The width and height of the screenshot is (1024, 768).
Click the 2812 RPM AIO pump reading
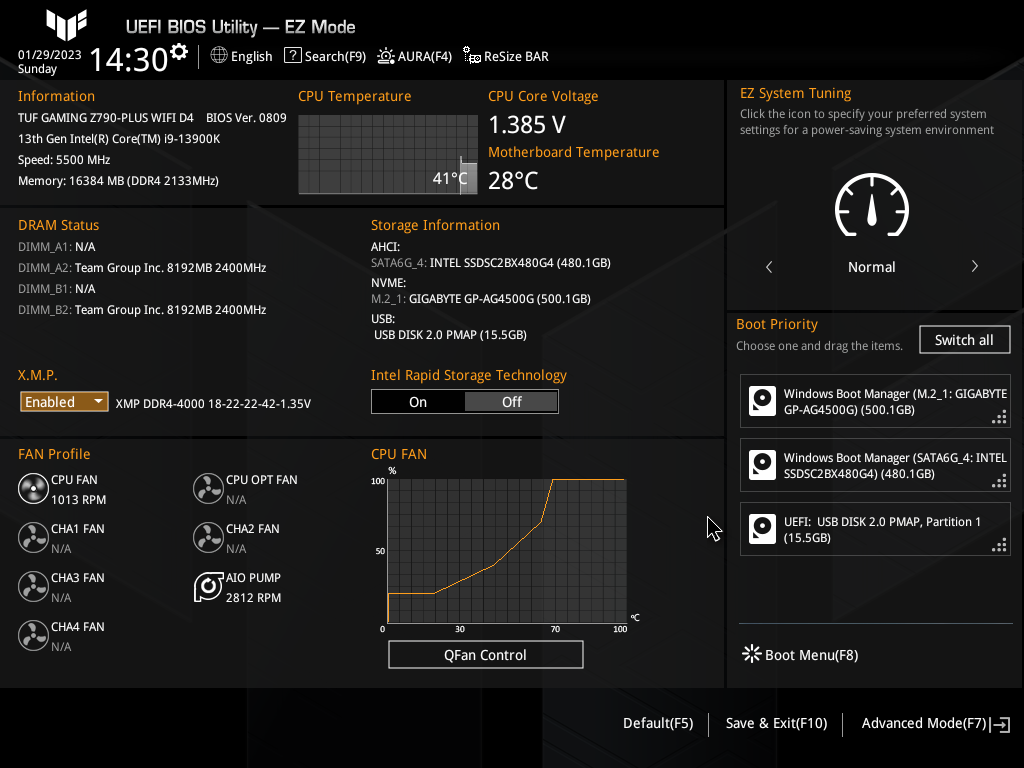tap(253, 598)
